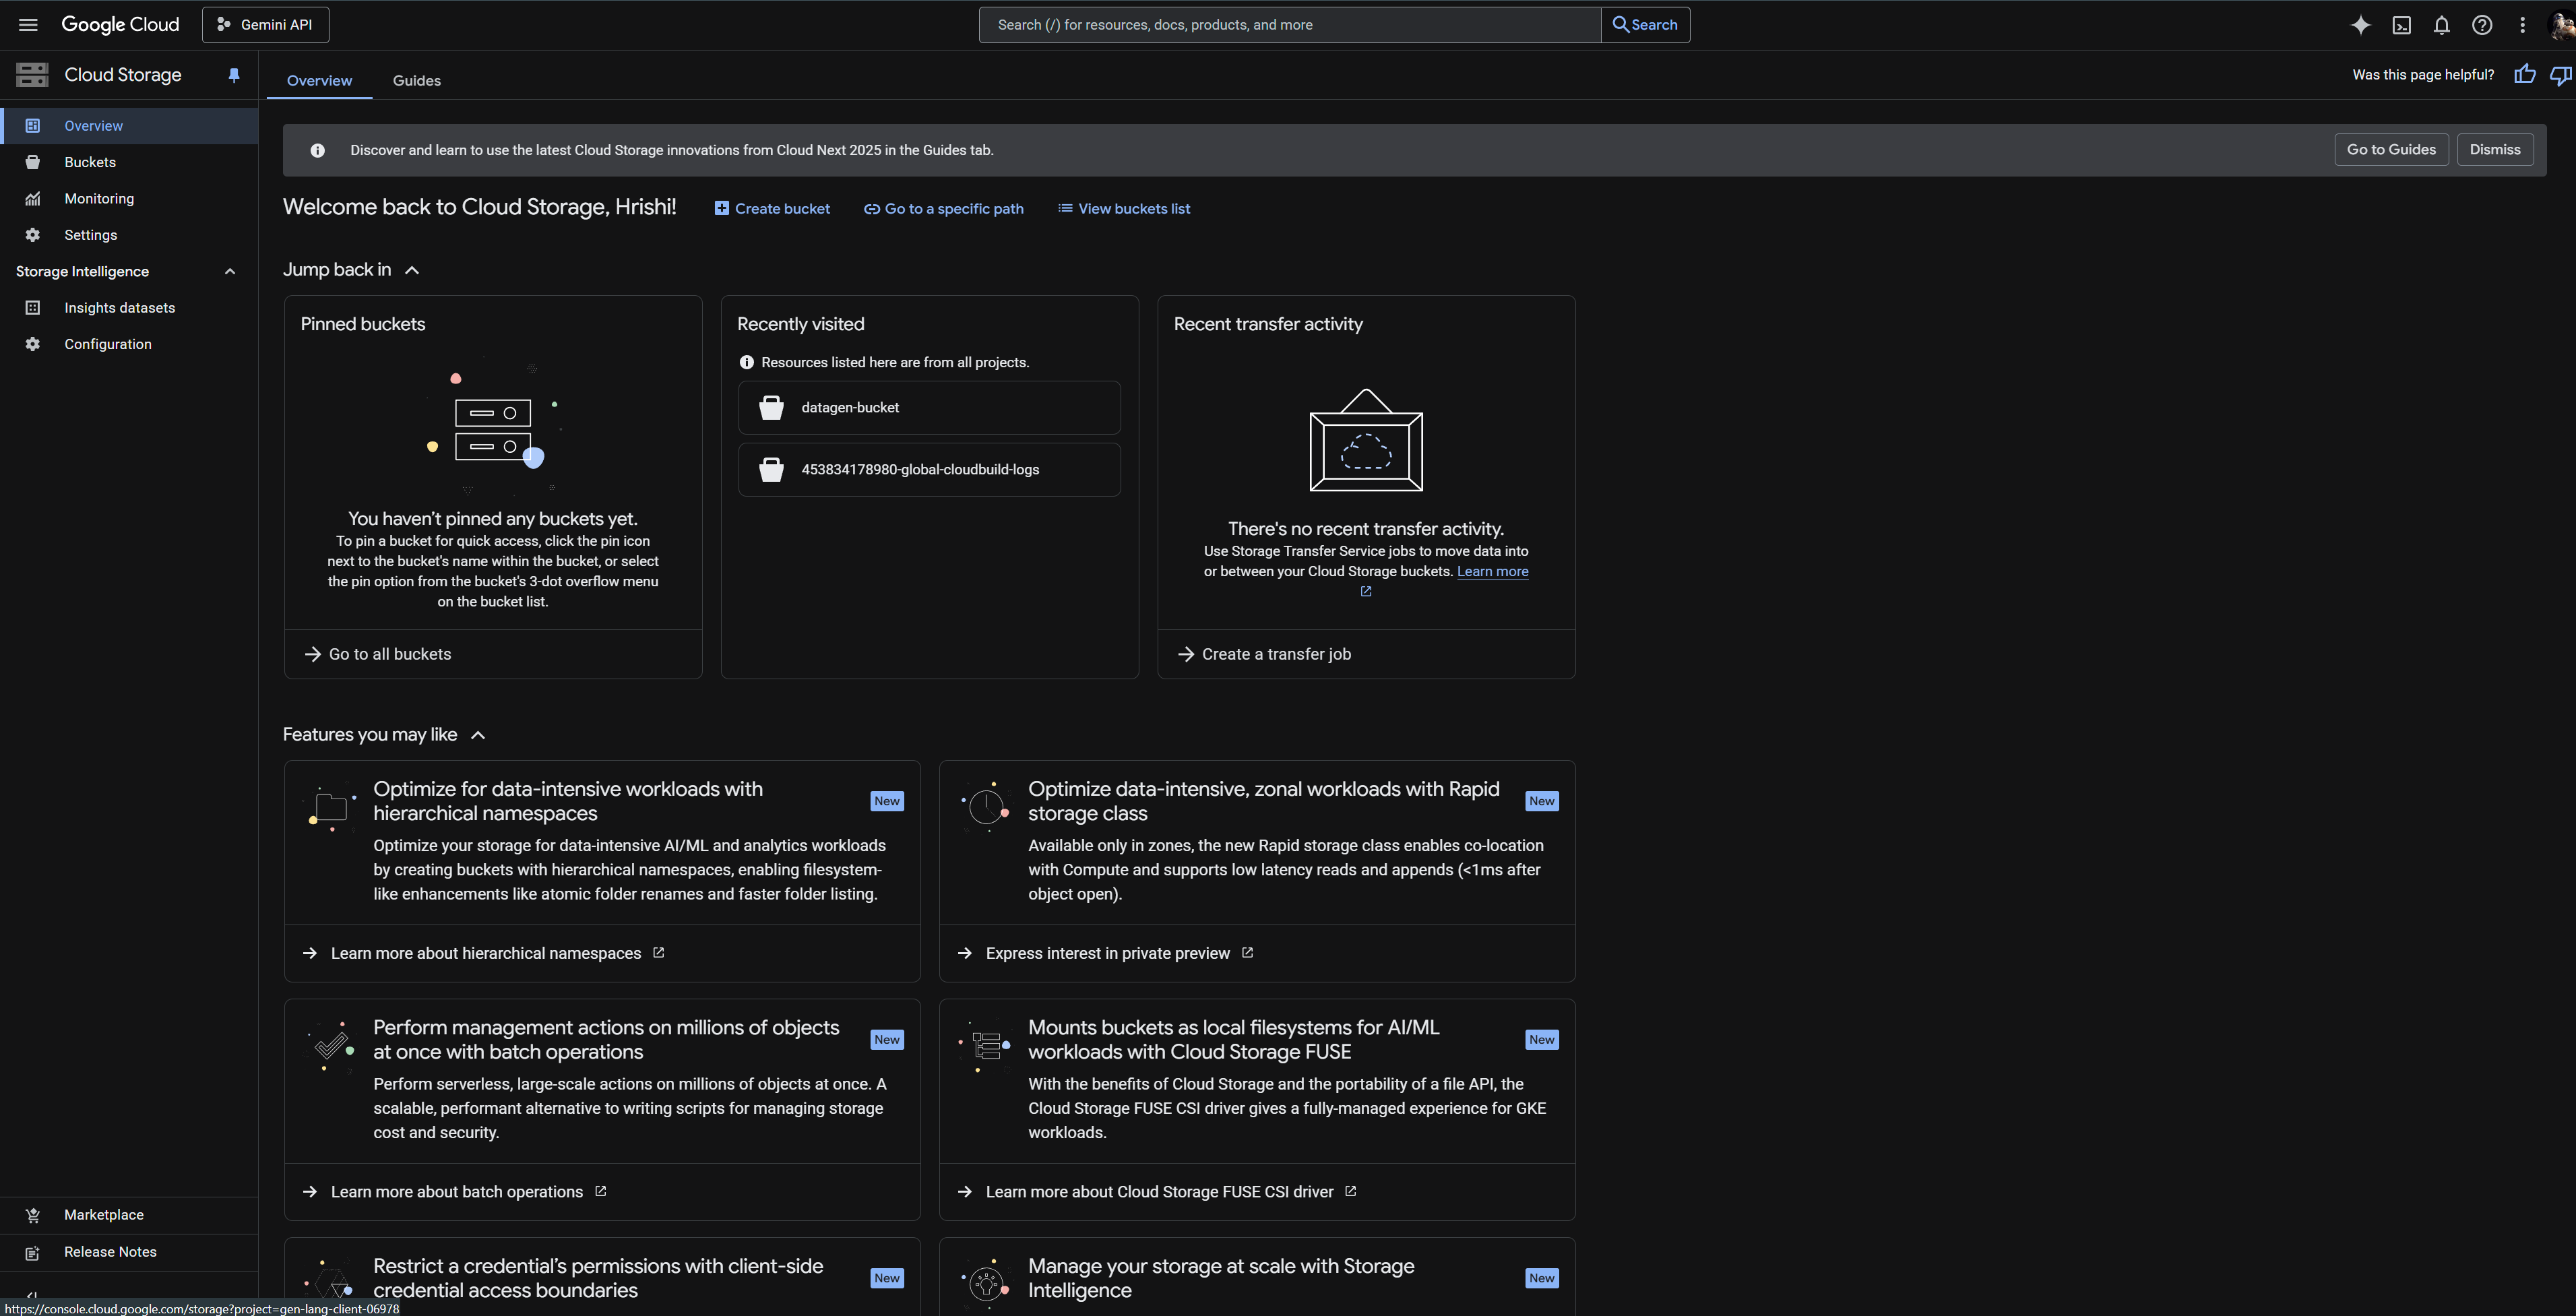Open Learn more about Cloud Storage FUSE CSI driver

[x=1158, y=1192]
